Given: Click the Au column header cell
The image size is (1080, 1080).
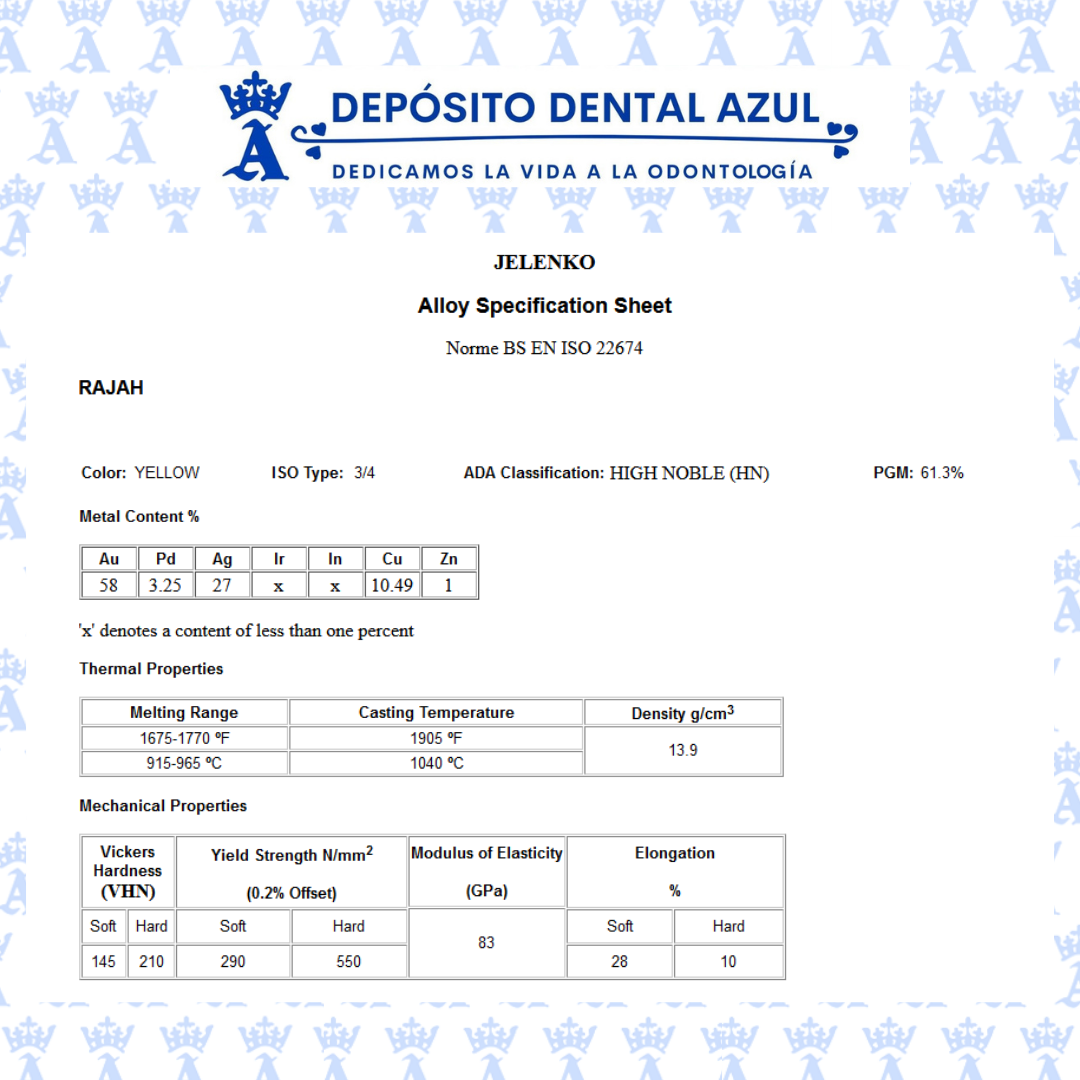Looking at the screenshot, I should (x=108, y=559).
